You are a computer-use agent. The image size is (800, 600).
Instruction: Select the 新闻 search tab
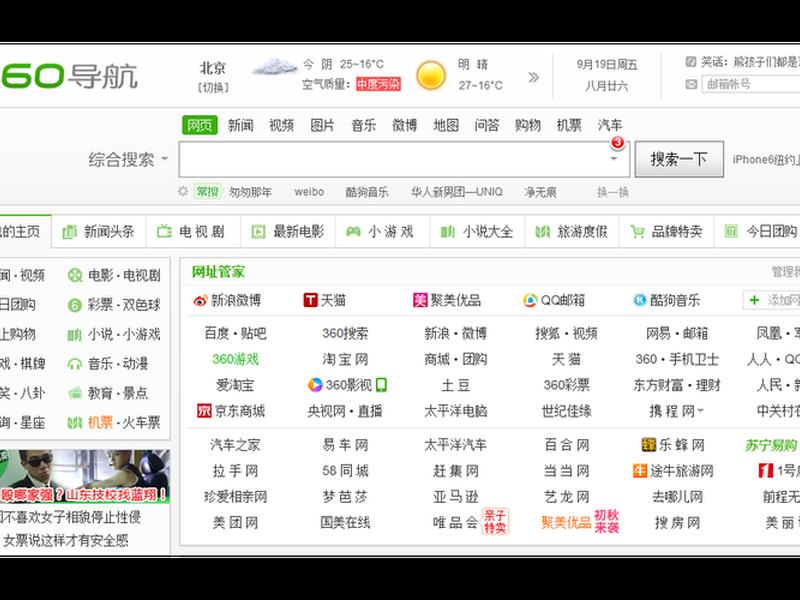240,125
